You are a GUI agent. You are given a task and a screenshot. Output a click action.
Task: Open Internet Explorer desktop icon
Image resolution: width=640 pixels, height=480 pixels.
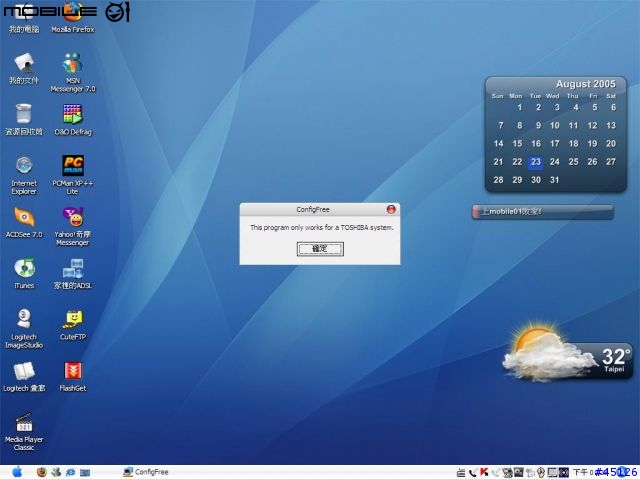pyautogui.click(x=24, y=175)
